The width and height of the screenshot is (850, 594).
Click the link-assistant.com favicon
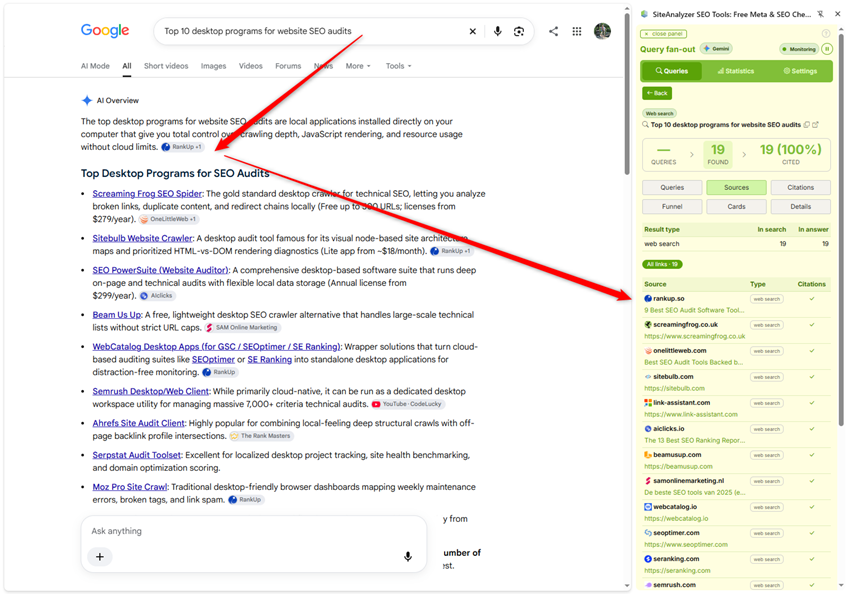coord(648,403)
